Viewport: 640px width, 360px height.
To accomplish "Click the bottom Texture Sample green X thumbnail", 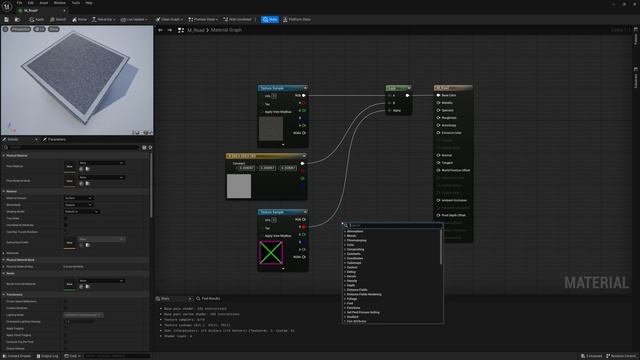I will 271,253.
